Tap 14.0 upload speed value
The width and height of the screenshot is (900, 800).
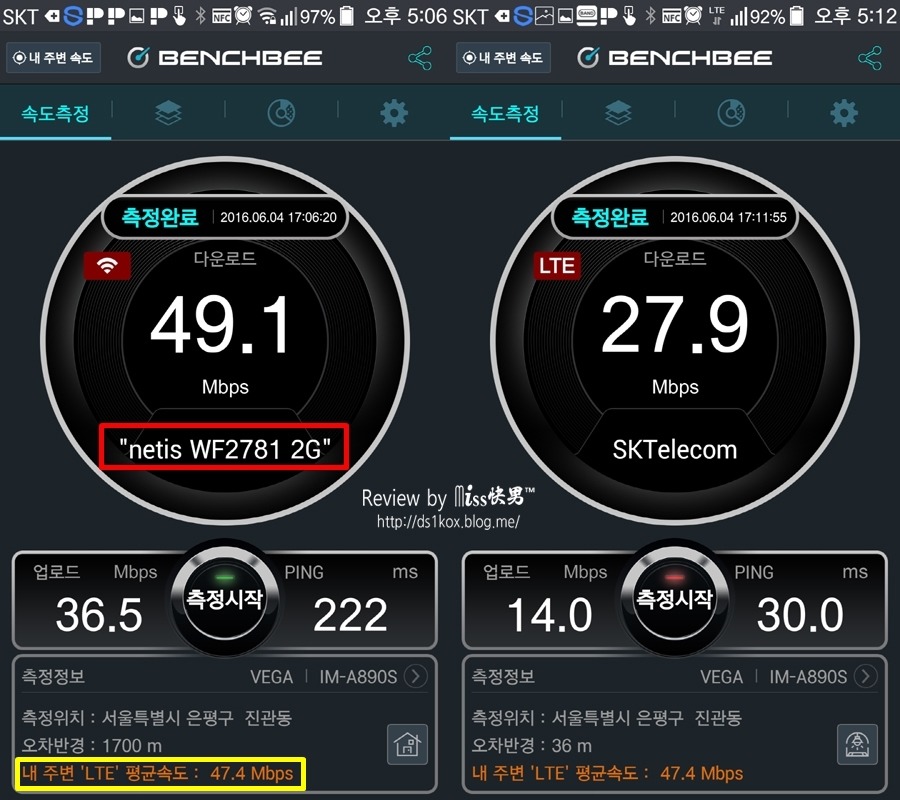click(549, 615)
